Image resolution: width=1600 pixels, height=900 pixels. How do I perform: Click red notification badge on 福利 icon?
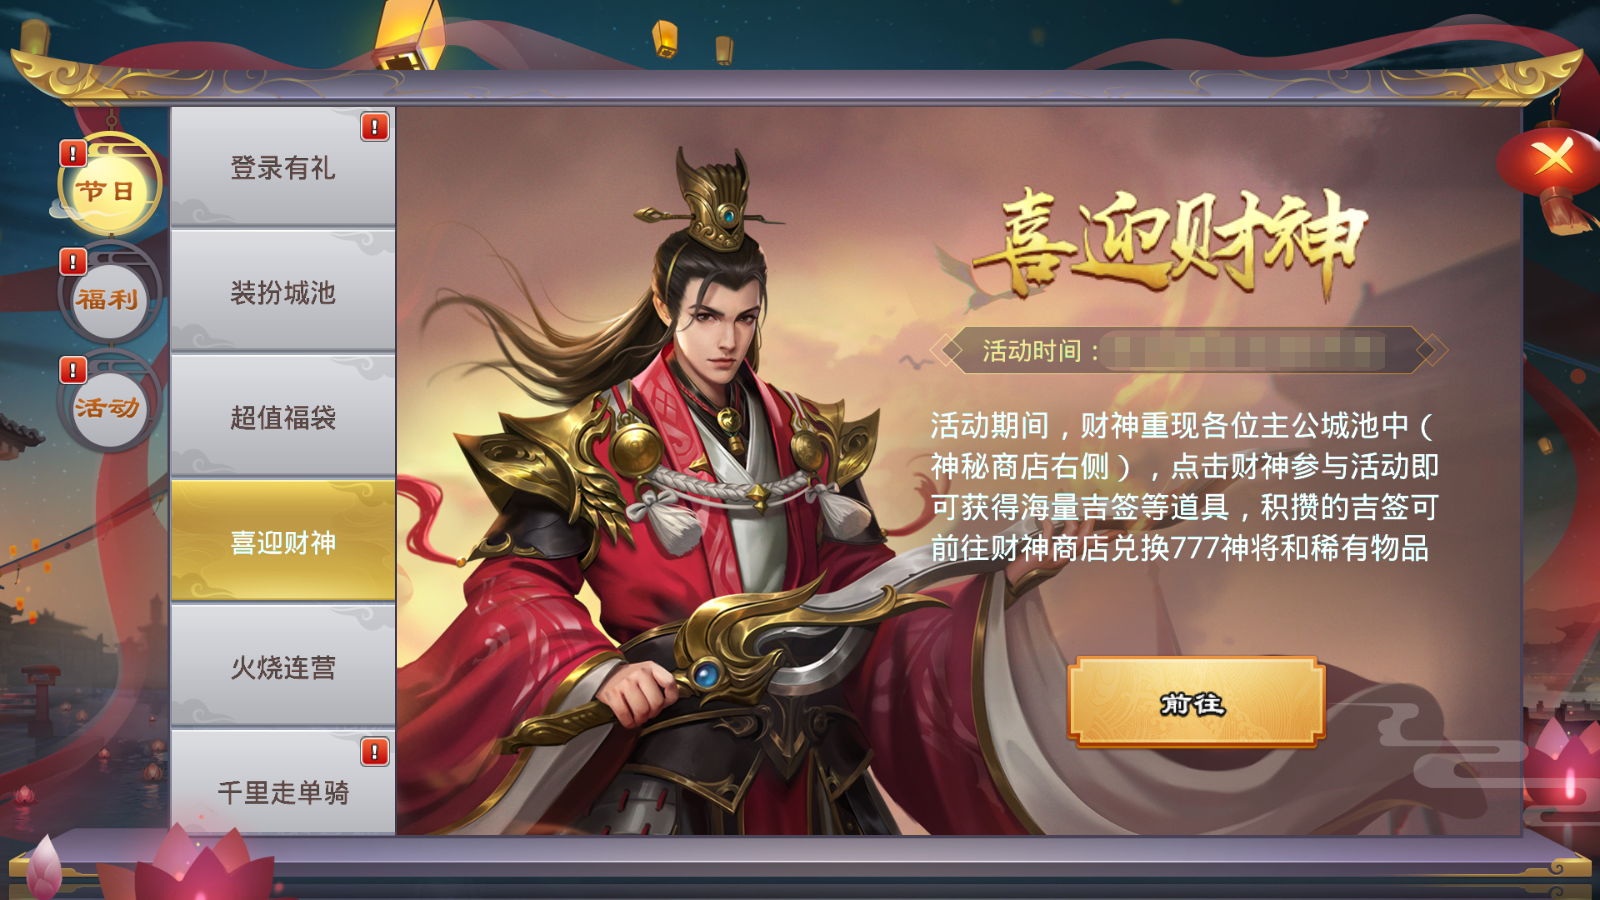point(73,262)
